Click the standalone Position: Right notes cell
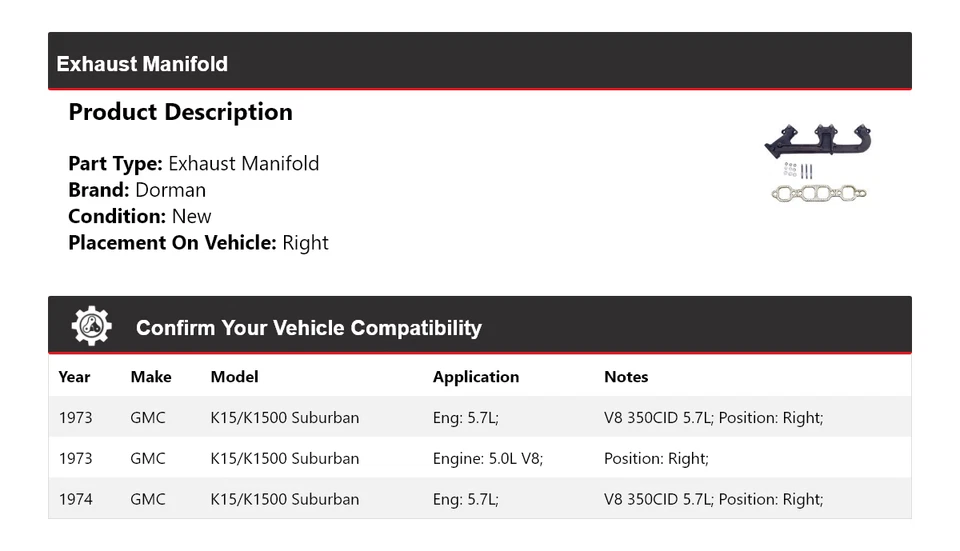Viewport: 960px width, 551px height. coord(656,458)
